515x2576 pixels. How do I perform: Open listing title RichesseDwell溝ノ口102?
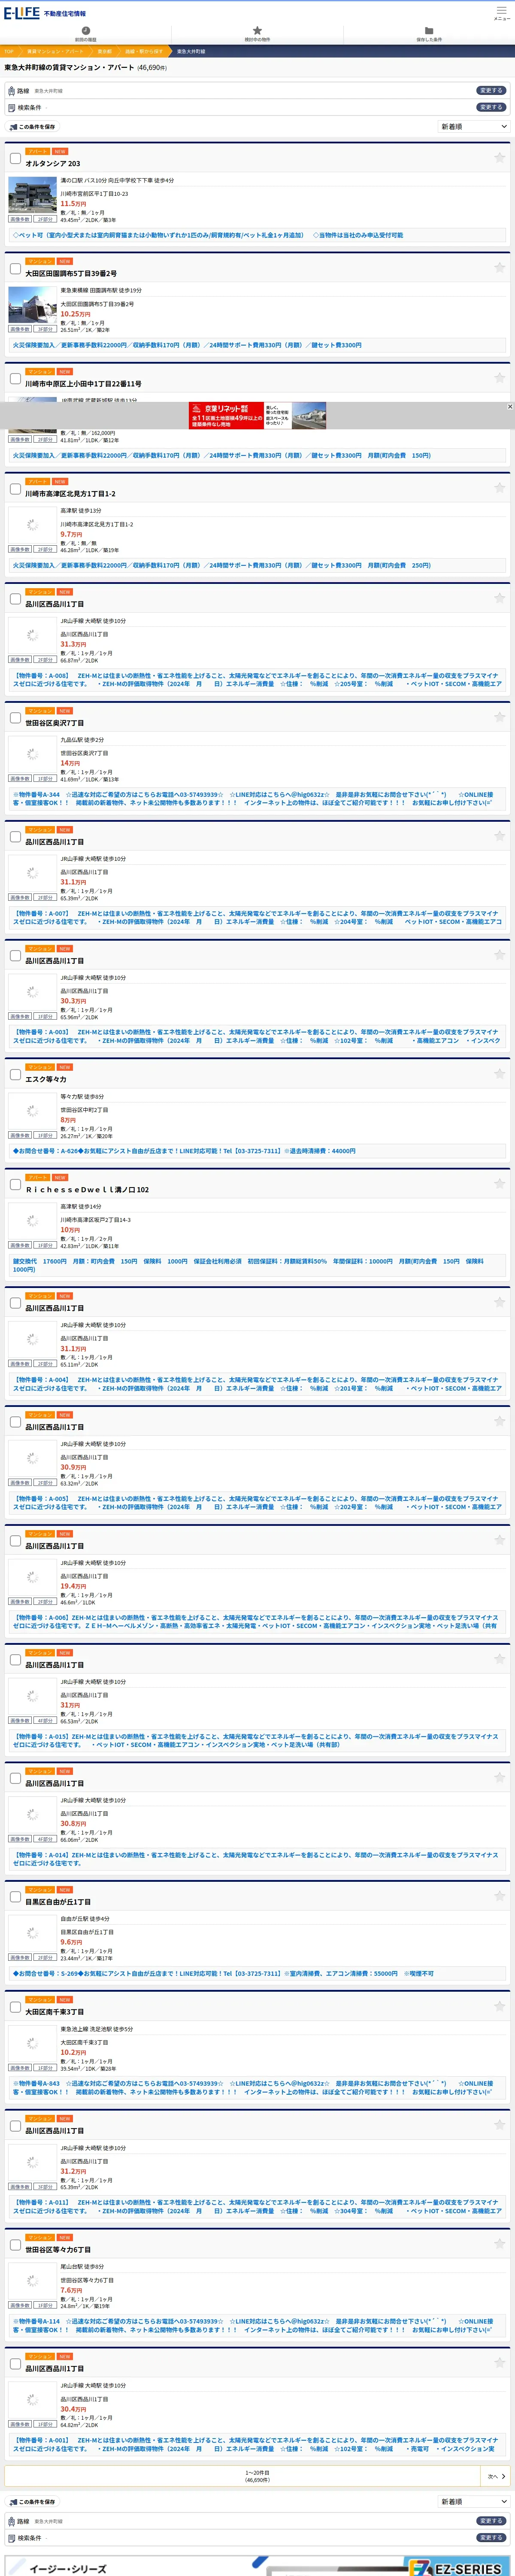point(87,1190)
